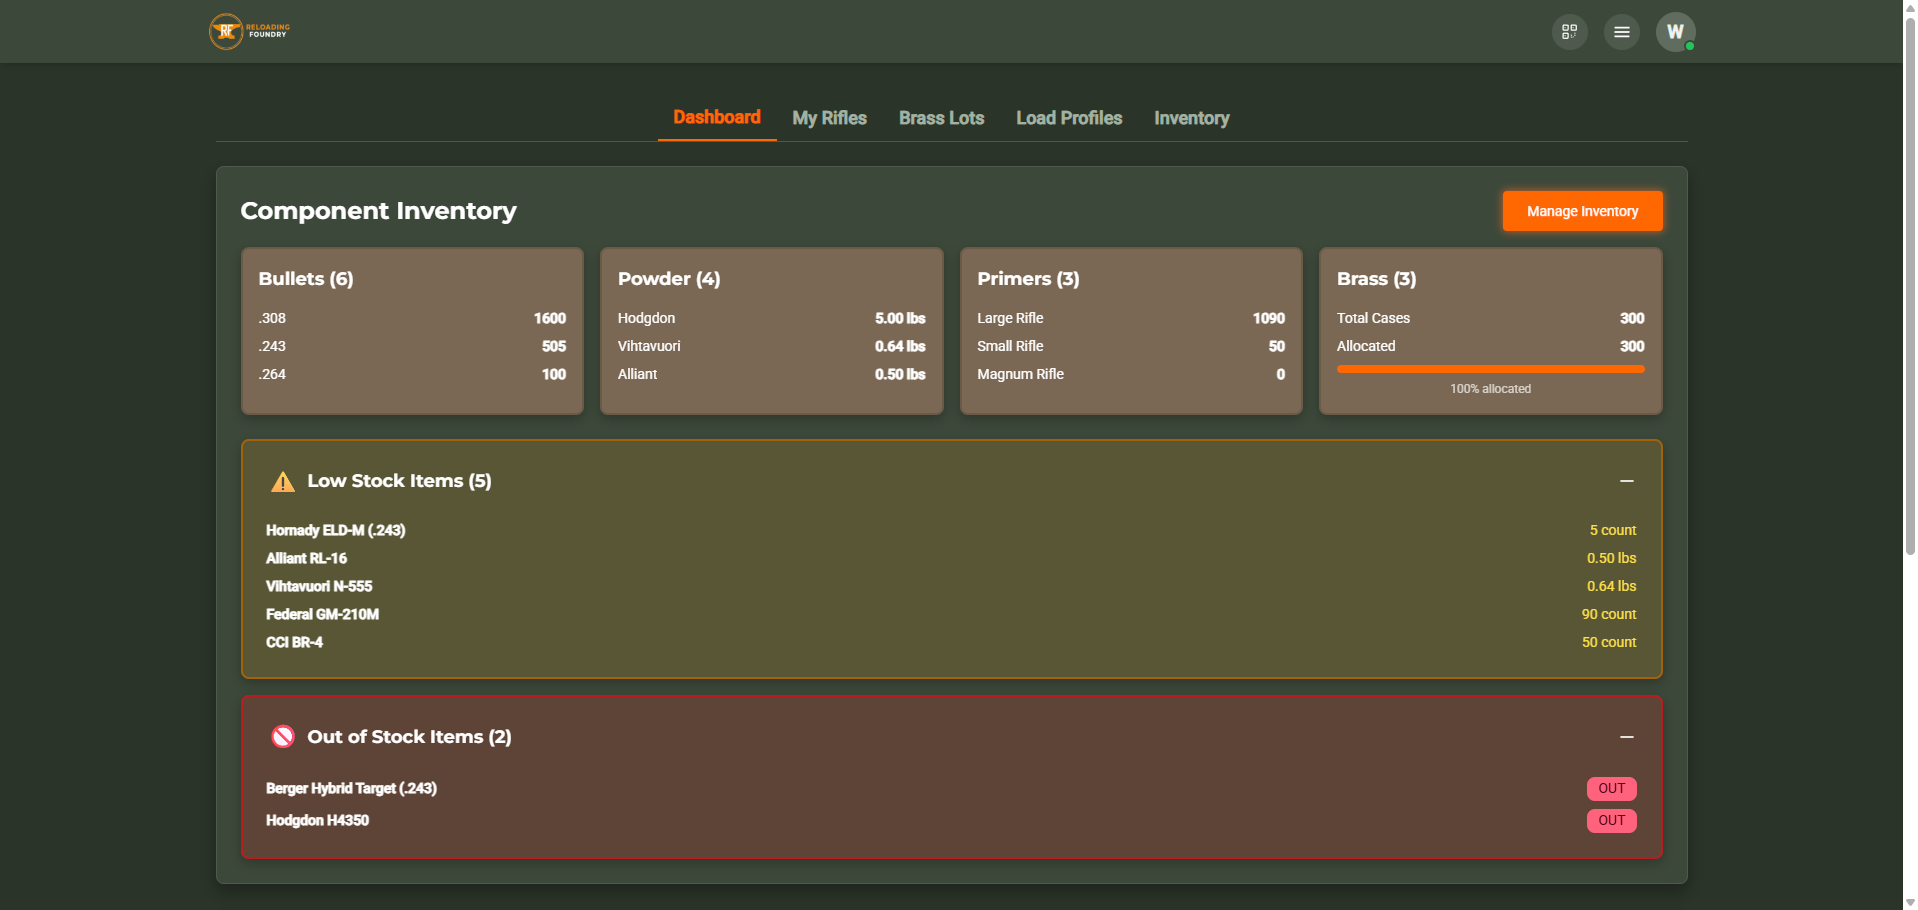1918x910 pixels.
Task: Select the Vihtavuori powder card row
Action: point(771,346)
